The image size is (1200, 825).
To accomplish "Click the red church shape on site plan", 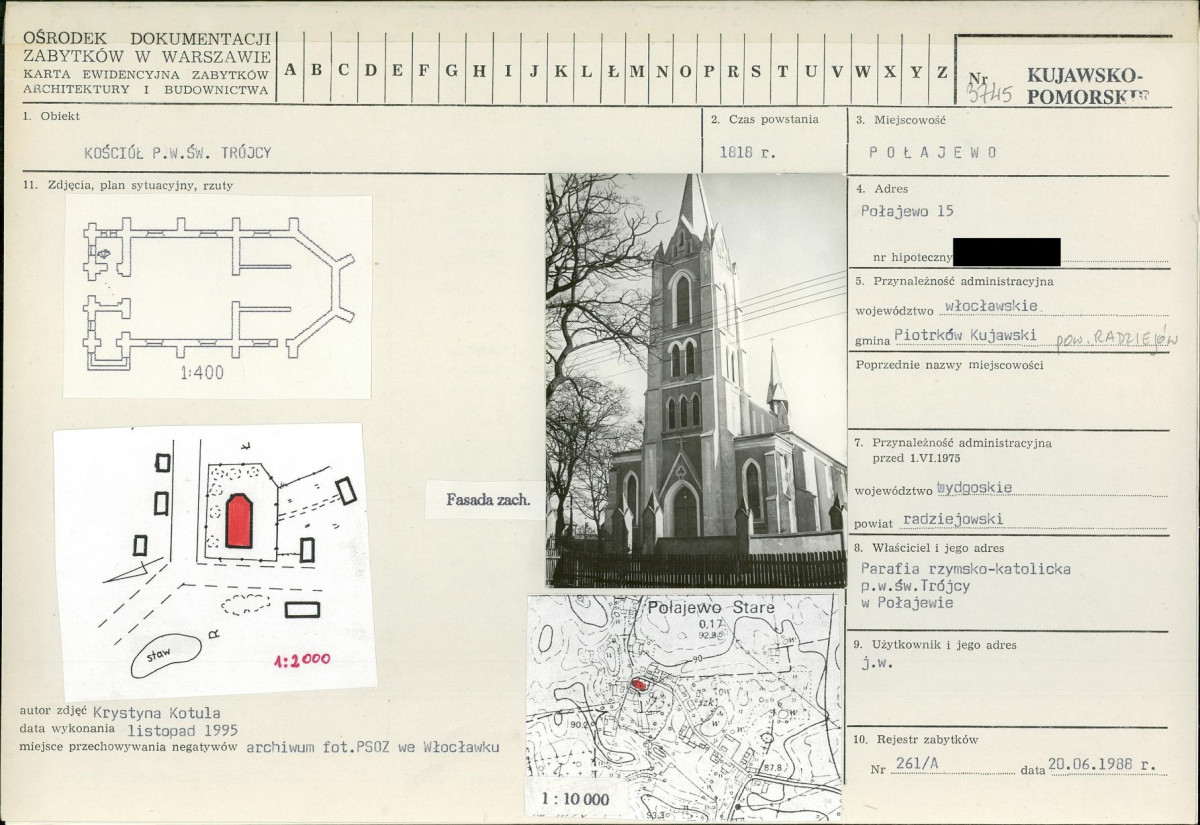I will 239,521.
